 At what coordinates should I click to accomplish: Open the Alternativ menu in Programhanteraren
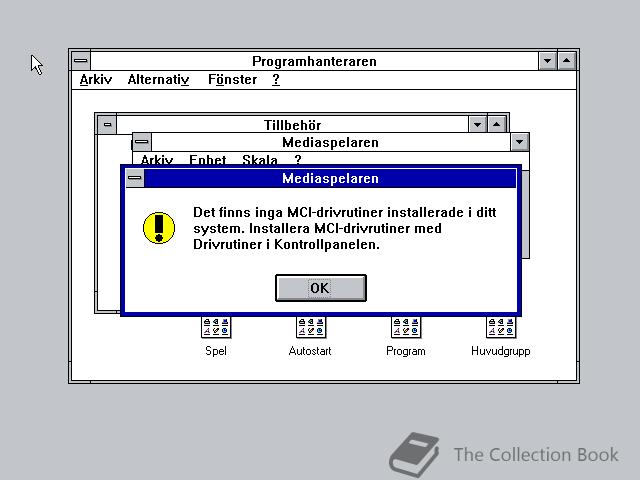[x=158, y=79]
